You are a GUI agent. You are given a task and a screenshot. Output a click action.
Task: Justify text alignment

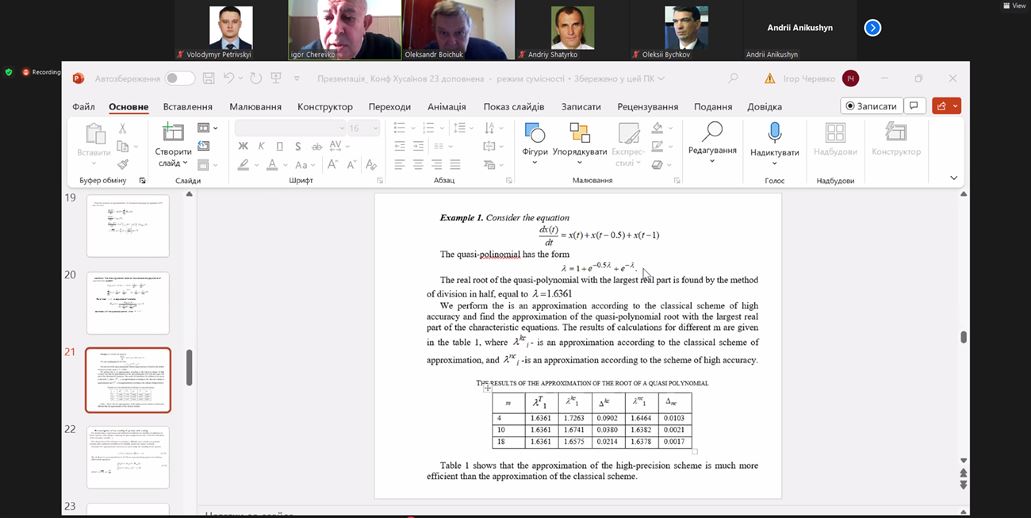click(x=454, y=164)
